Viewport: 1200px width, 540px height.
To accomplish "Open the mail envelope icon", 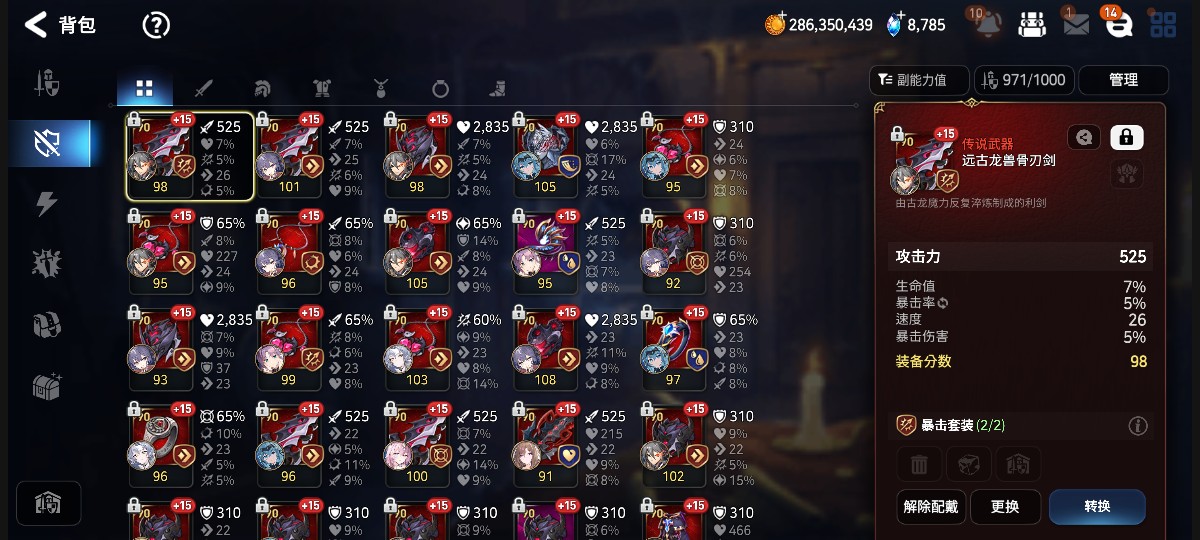I will (1076, 25).
